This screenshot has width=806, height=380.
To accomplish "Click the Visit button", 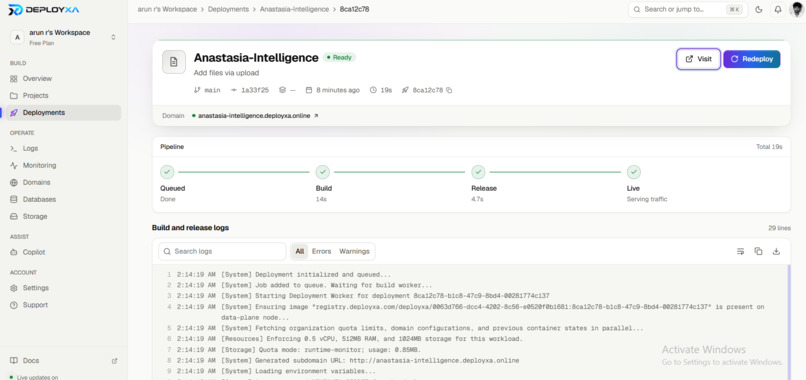I will click(x=698, y=59).
